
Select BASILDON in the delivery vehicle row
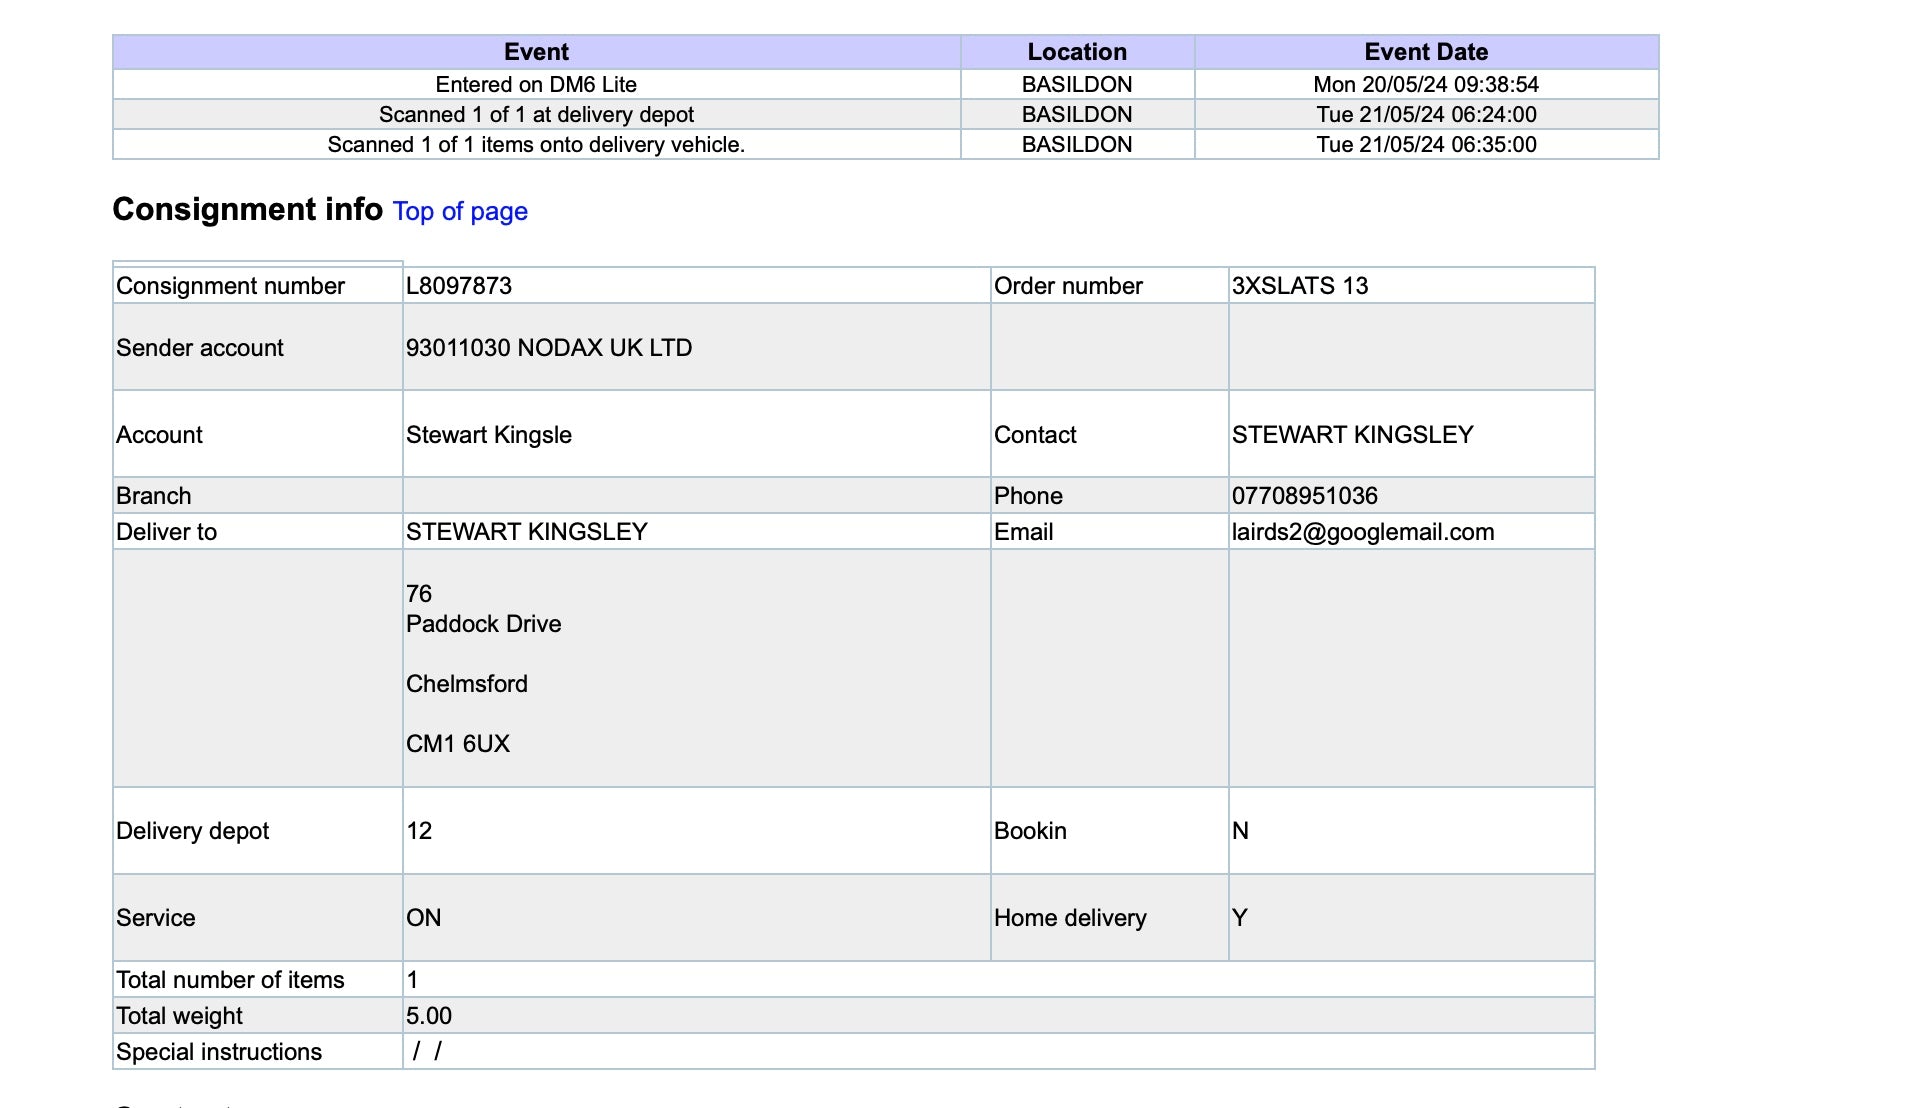click(x=1077, y=144)
